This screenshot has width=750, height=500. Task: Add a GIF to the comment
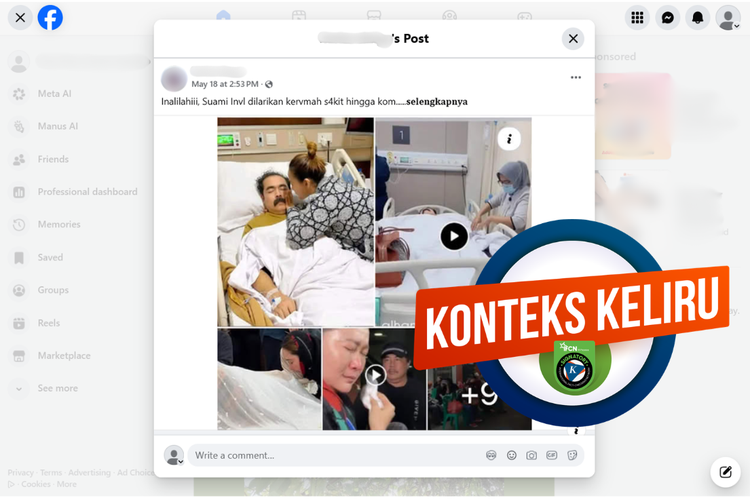pos(551,456)
